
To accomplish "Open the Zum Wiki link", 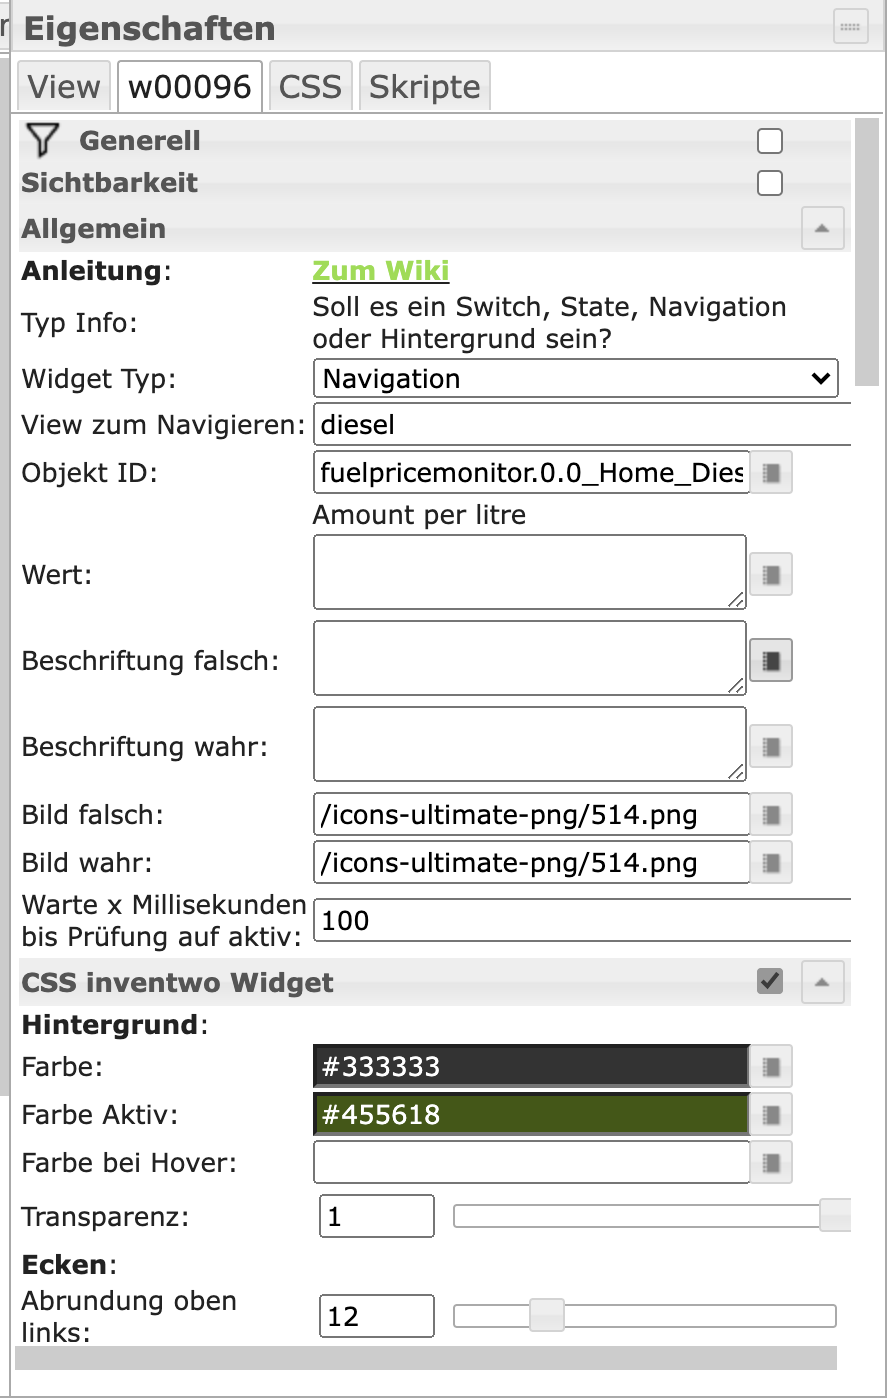I will pyautogui.click(x=381, y=271).
